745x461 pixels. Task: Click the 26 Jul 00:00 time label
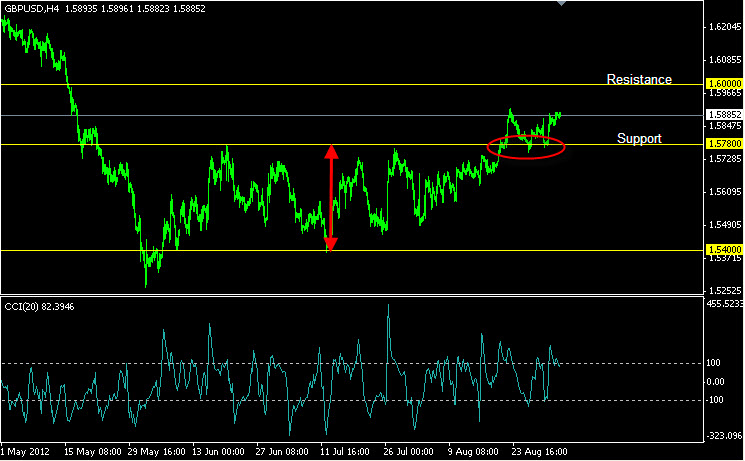point(409,451)
